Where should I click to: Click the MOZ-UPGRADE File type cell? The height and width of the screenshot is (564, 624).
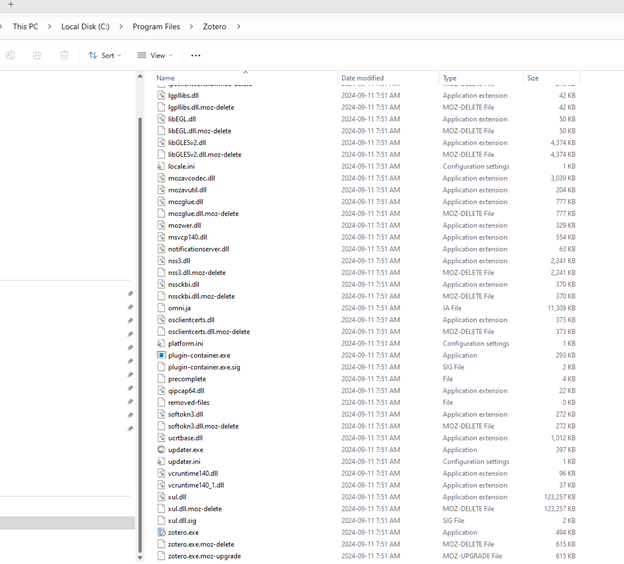pyautogui.click(x=472, y=556)
